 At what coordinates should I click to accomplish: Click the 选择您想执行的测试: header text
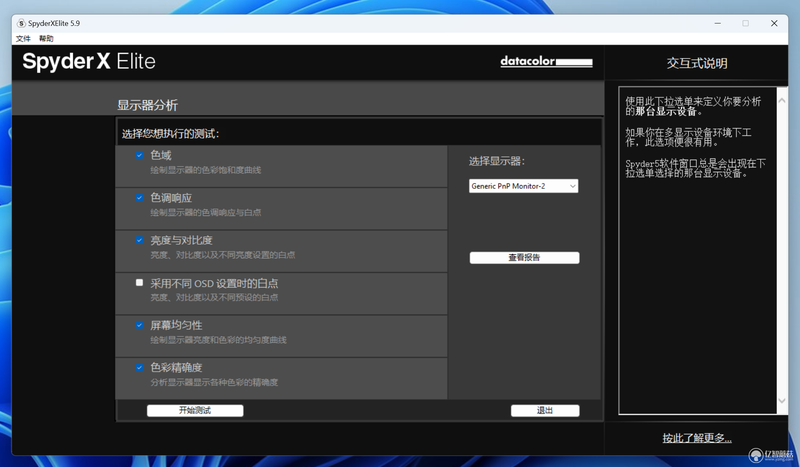tap(170, 134)
